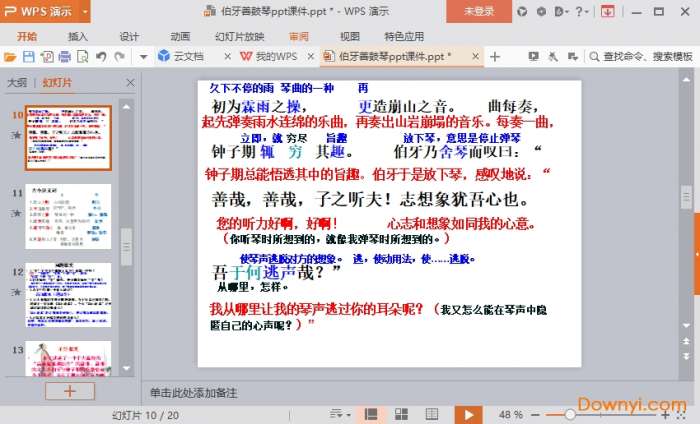Switch to slide sorter view icon
700x424 pixels.
pos(401,414)
